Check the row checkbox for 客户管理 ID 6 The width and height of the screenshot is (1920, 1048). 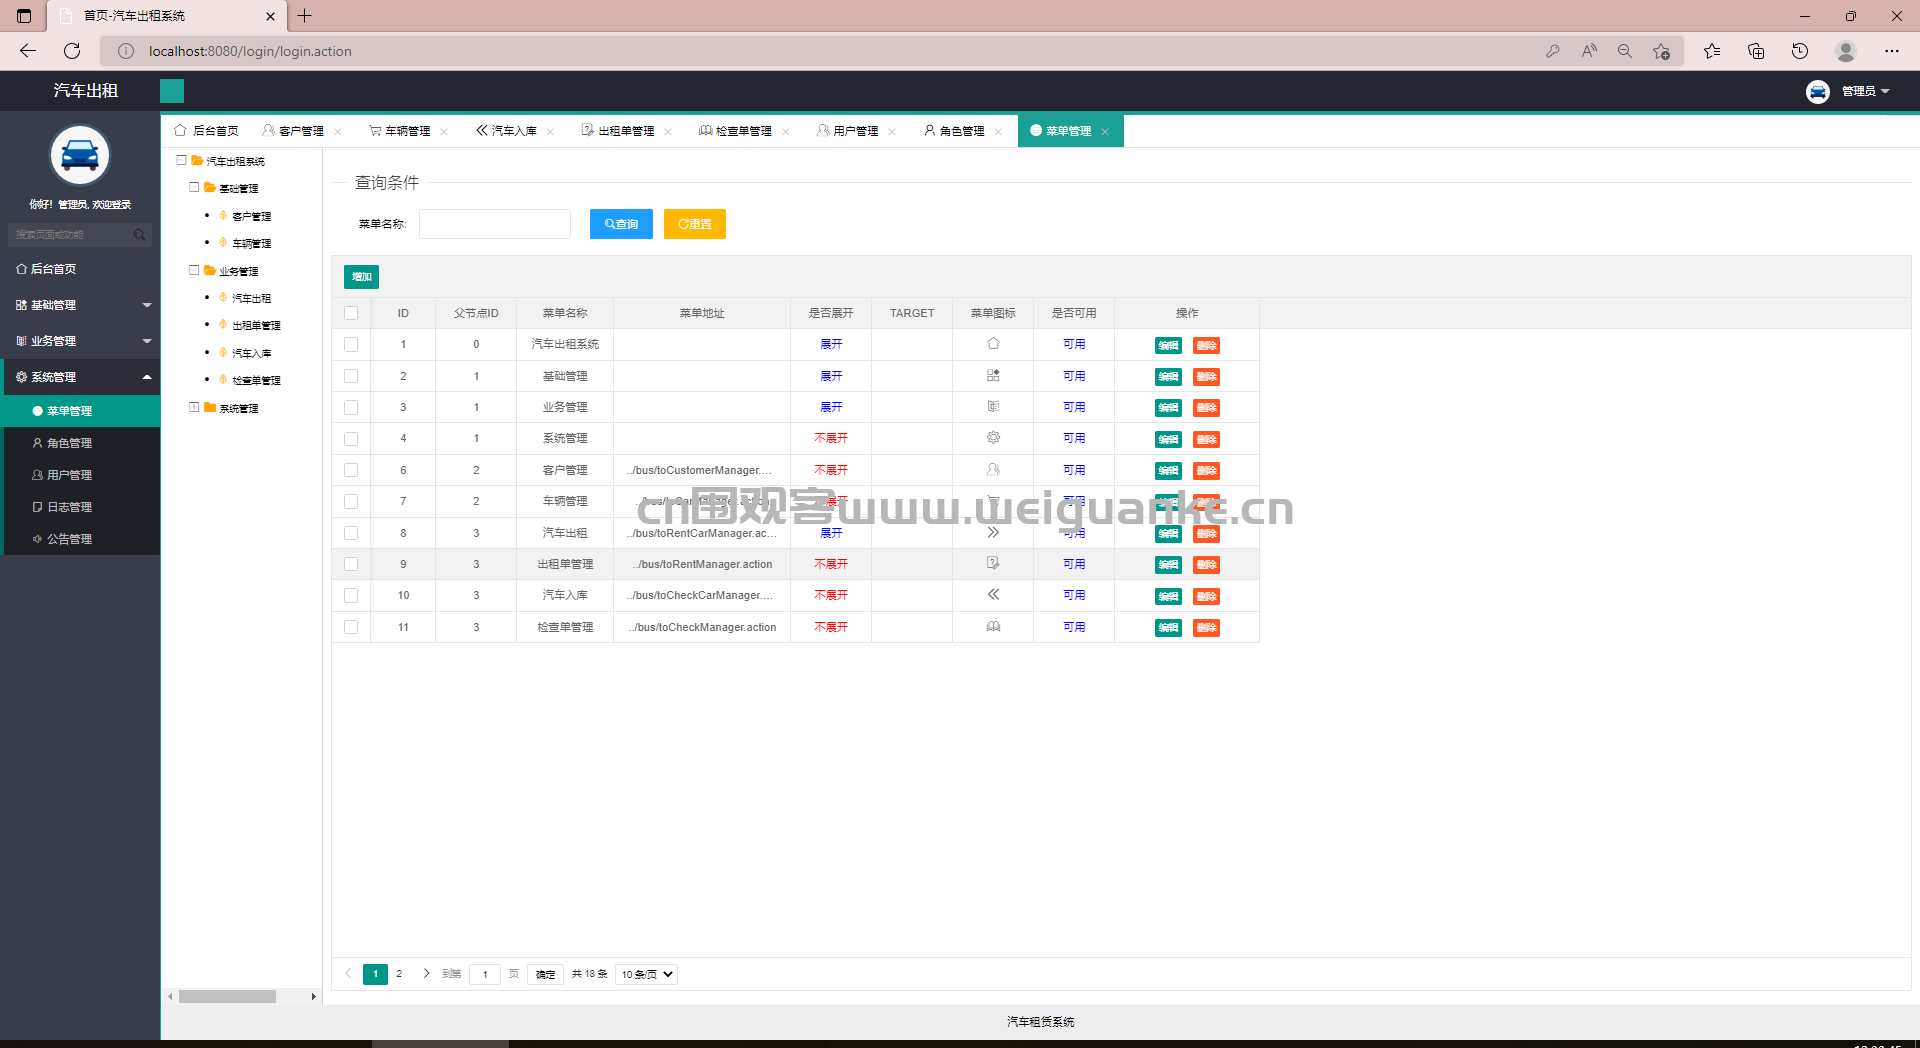[x=351, y=470]
